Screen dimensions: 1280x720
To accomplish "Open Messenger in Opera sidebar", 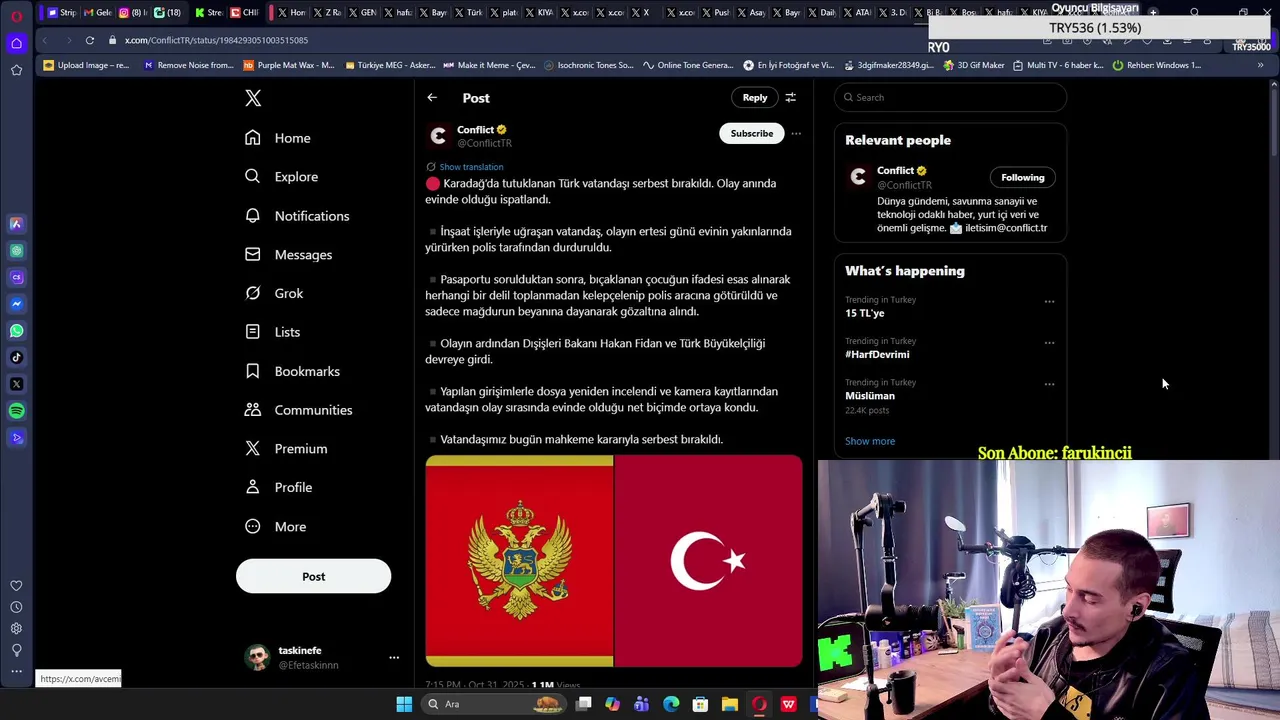I will click(x=16, y=304).
